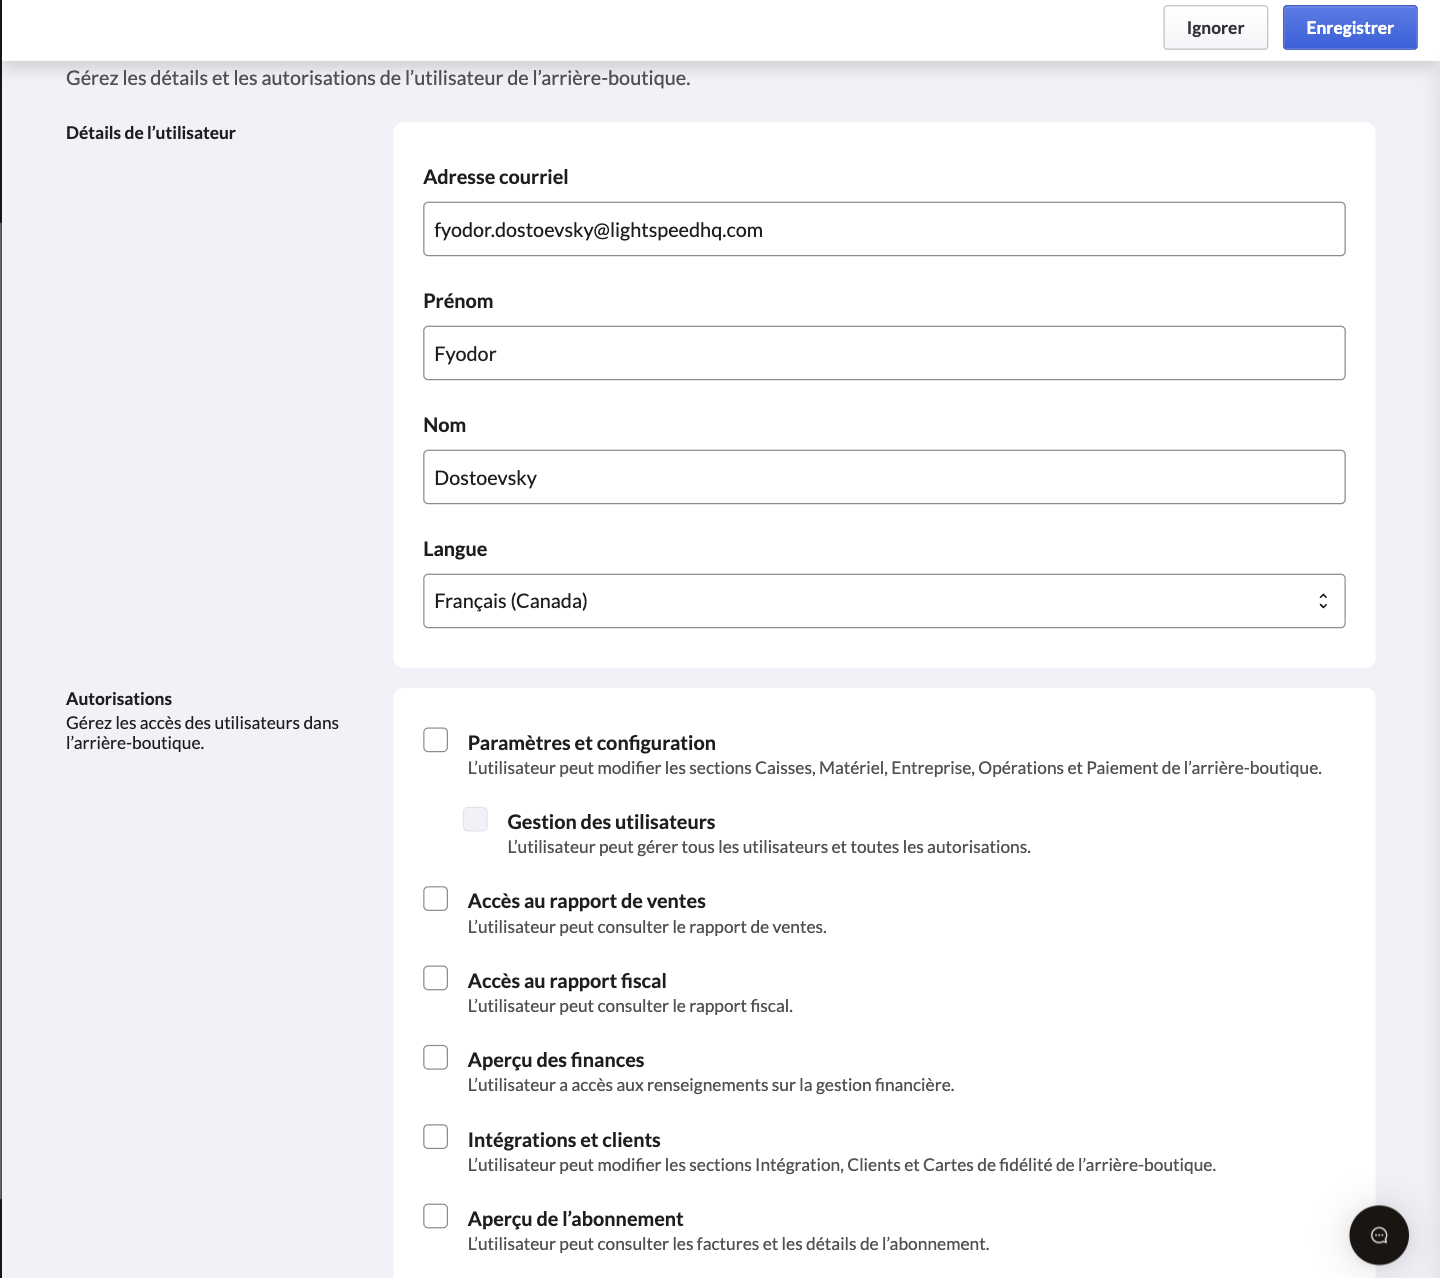This screenshot has height=1278, width=1440.
Task: Open the Langue dropdown Français (Canada)
Action: click(x=884, y=601)
